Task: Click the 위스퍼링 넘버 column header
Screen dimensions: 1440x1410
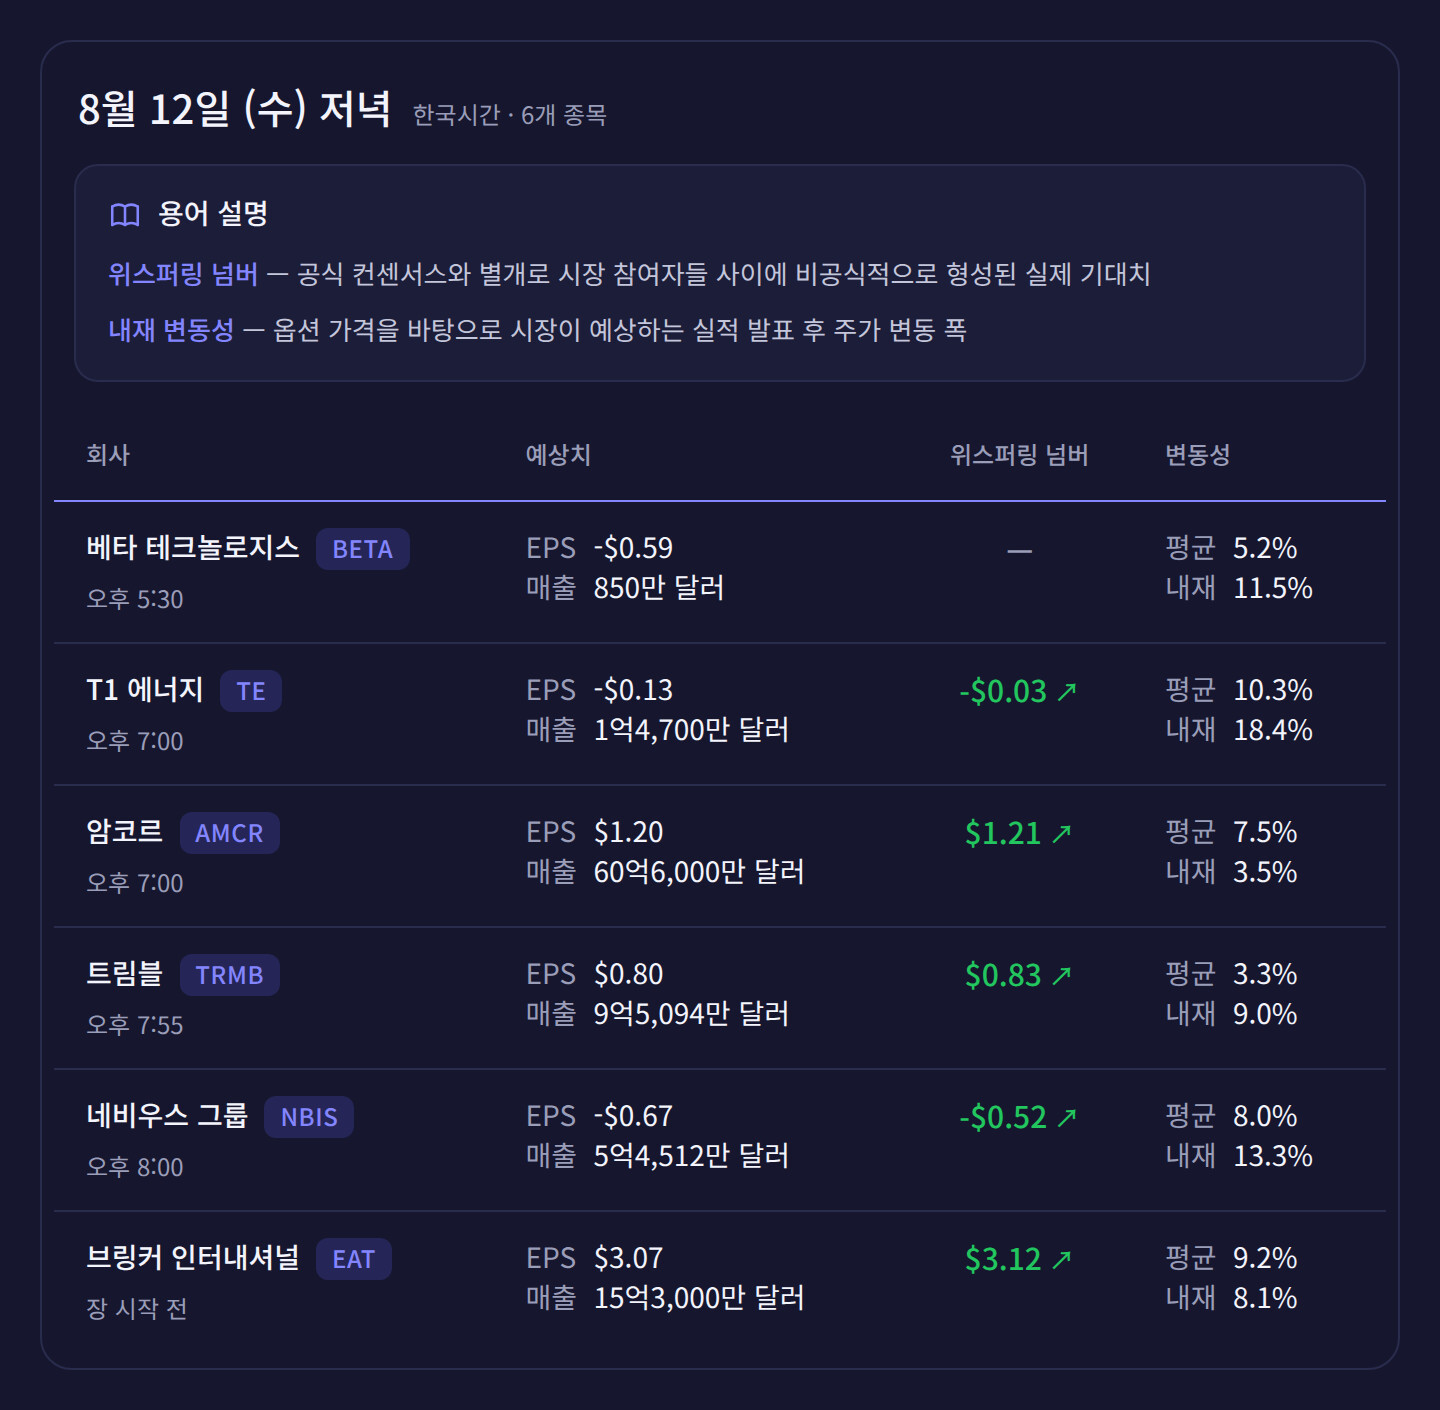Action: click(x=1019, y=455)
